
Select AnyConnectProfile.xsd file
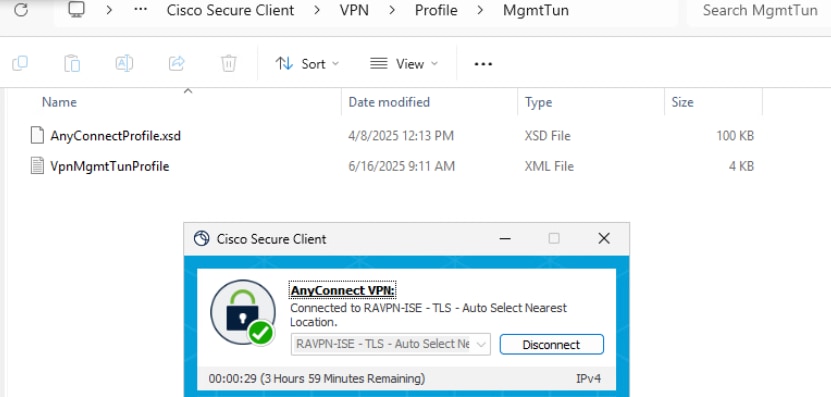click(116, 136)
